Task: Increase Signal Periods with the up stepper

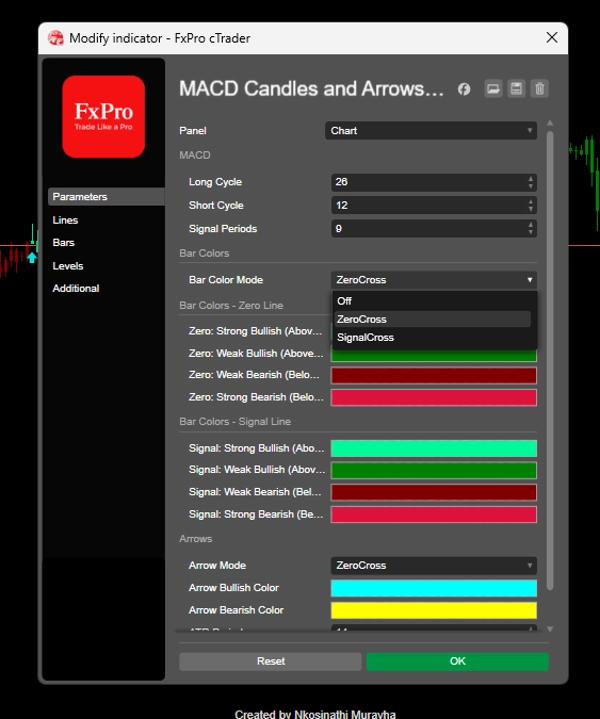Action: pyautogui.click(x=531, y=224)
